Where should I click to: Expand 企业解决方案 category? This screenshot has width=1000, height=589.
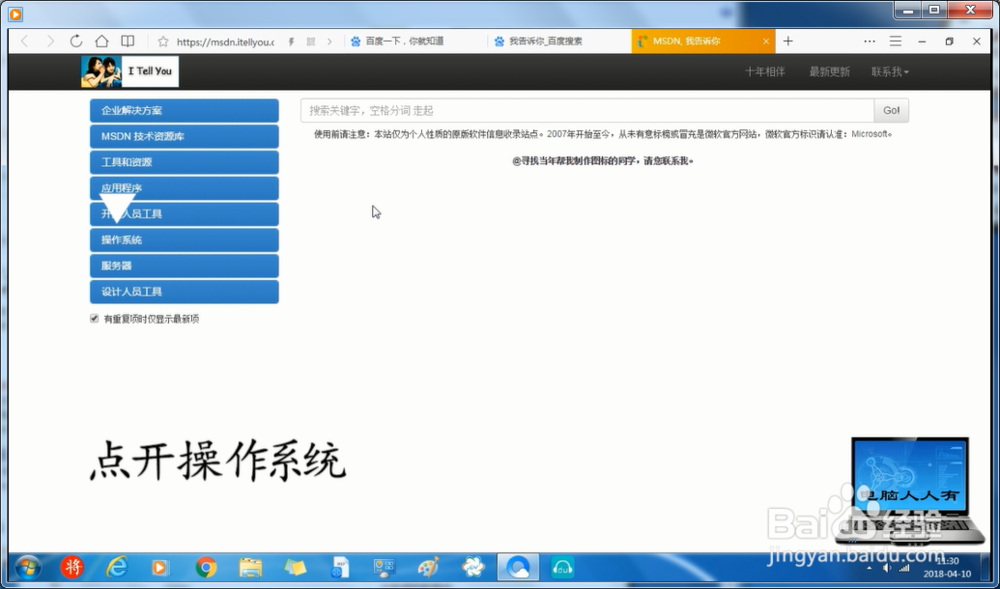(x=184, y=110)
